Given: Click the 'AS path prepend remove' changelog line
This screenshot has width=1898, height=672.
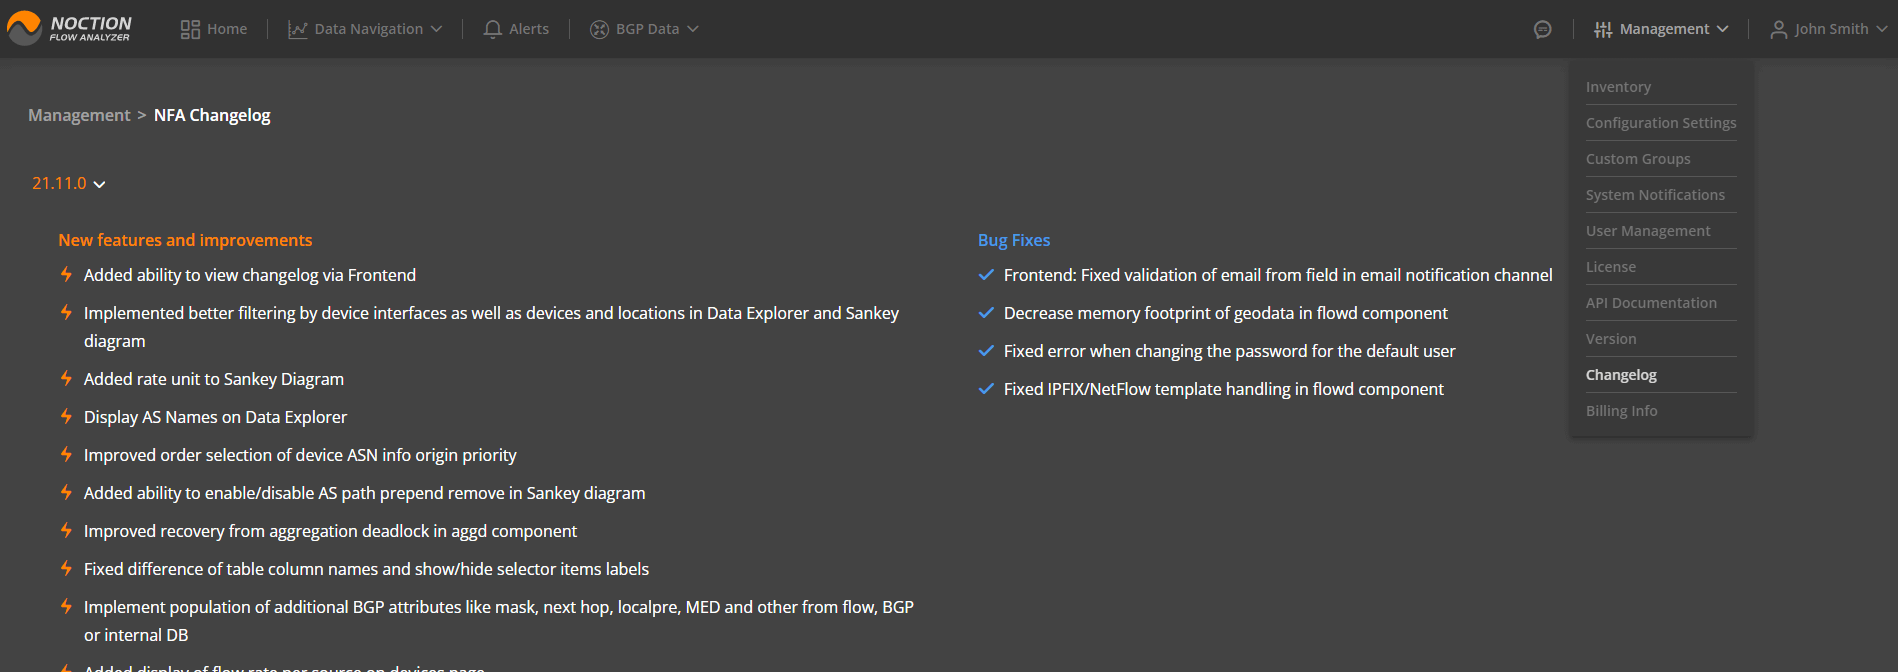Looking at the screenshot, I should [x=365, y=493].
